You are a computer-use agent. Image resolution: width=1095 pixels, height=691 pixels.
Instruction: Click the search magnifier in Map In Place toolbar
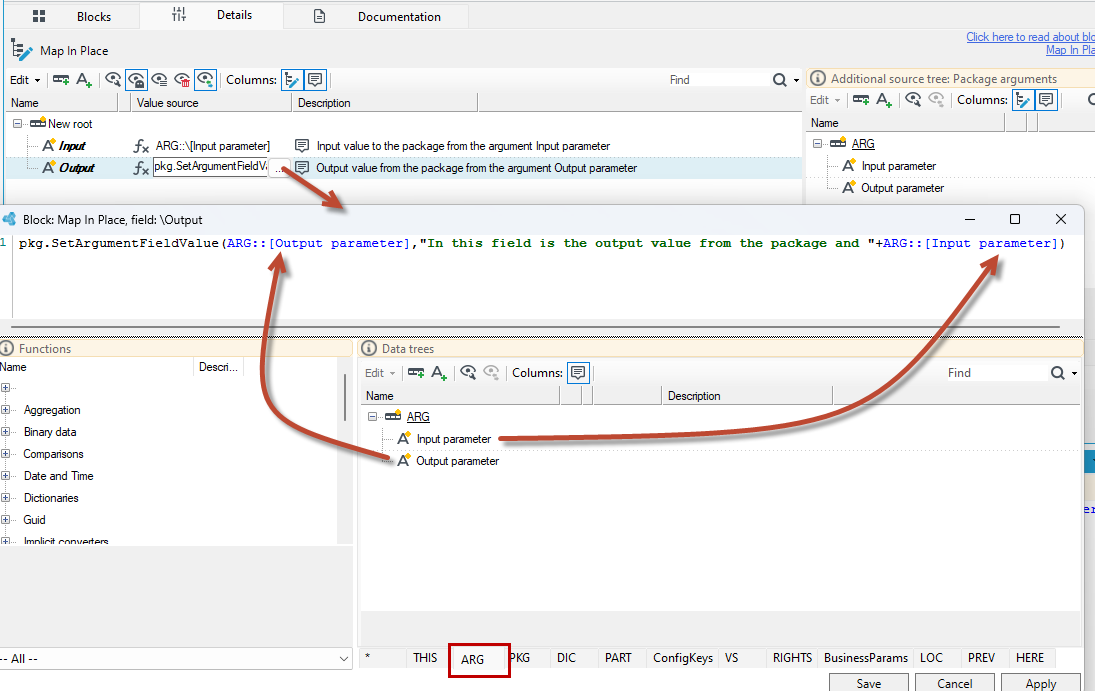[x=779, y=80]
